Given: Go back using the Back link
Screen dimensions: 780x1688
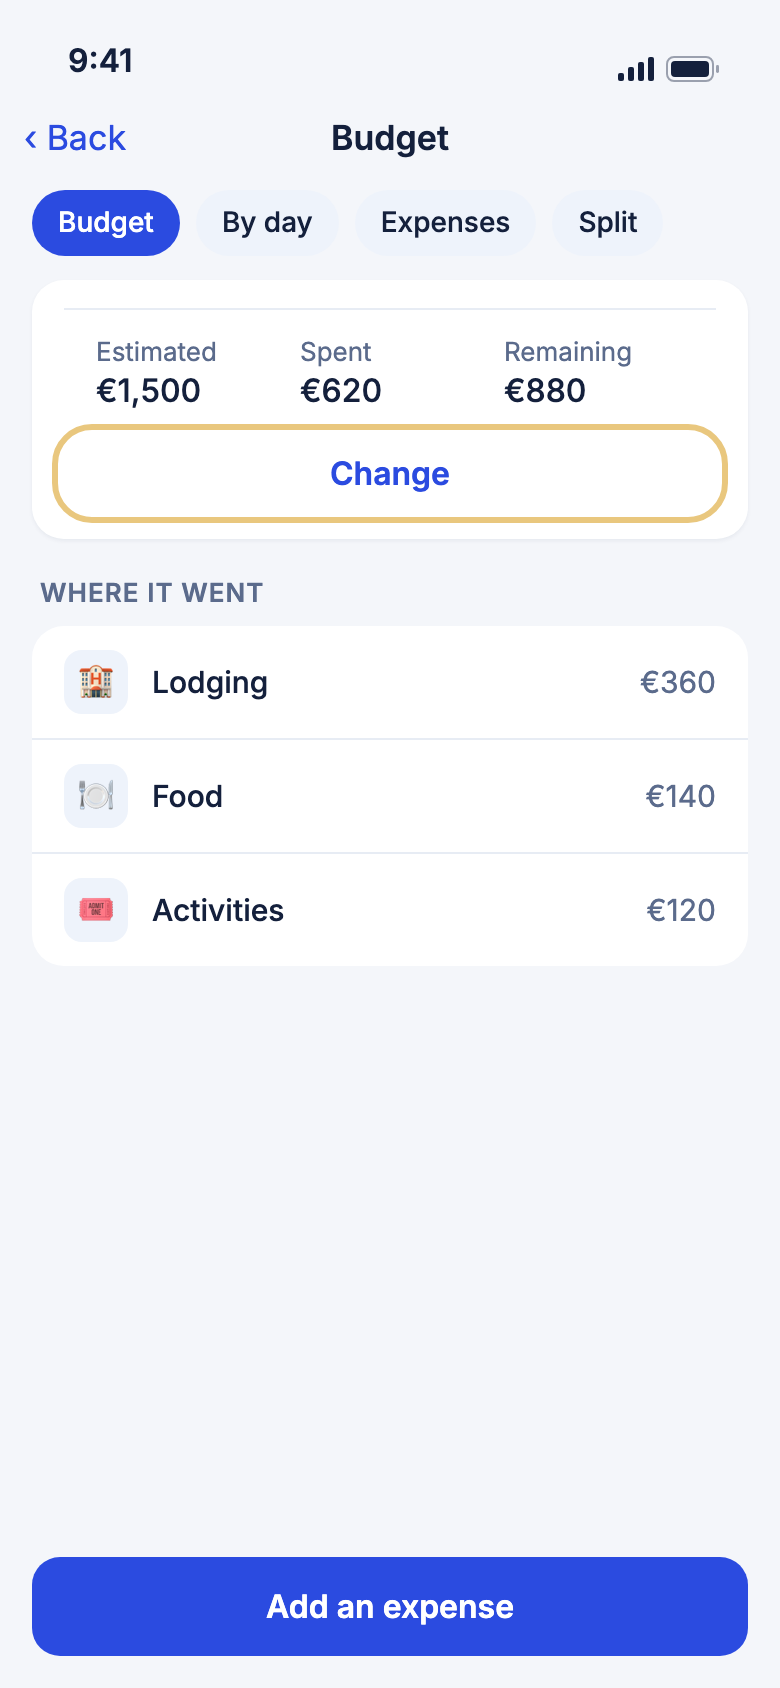Looking at the screenshot, I should coord(75,139).
